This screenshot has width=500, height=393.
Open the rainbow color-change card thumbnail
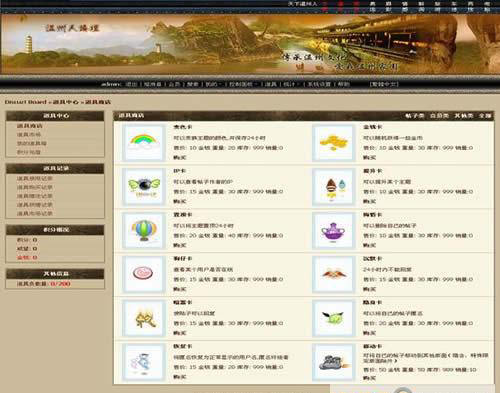(x=144, y=143)
